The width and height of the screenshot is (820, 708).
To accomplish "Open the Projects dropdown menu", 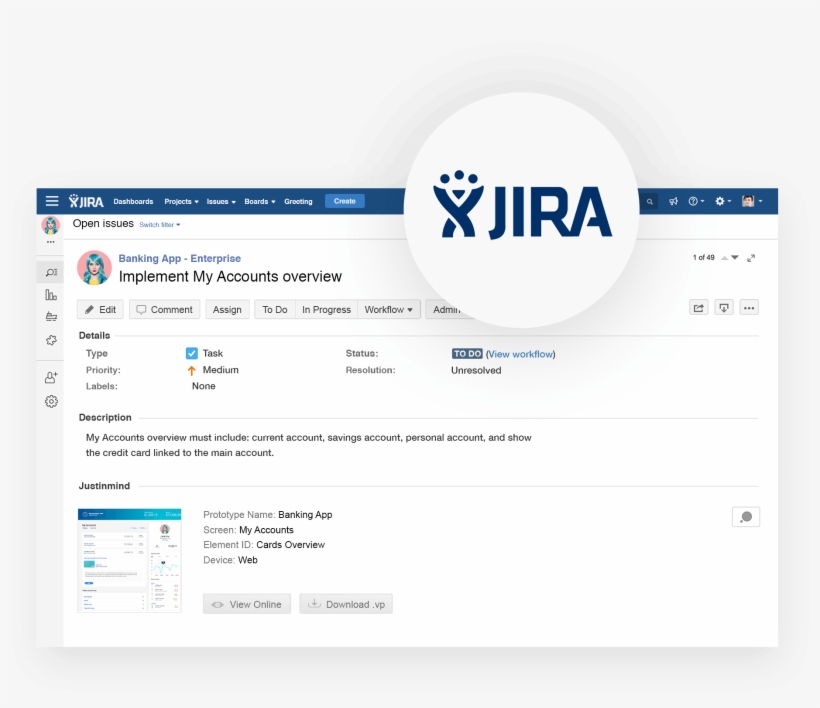I will [181, 201].
